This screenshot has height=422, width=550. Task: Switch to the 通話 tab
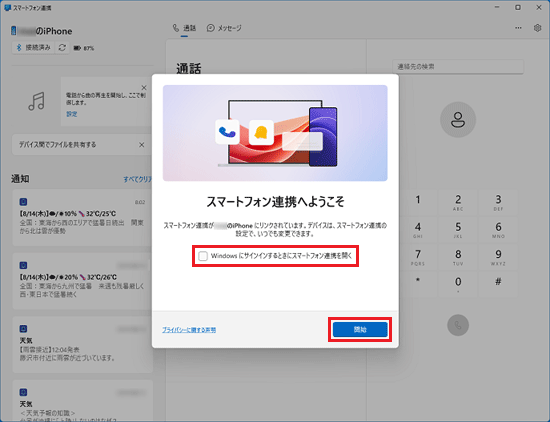(185, 28)
